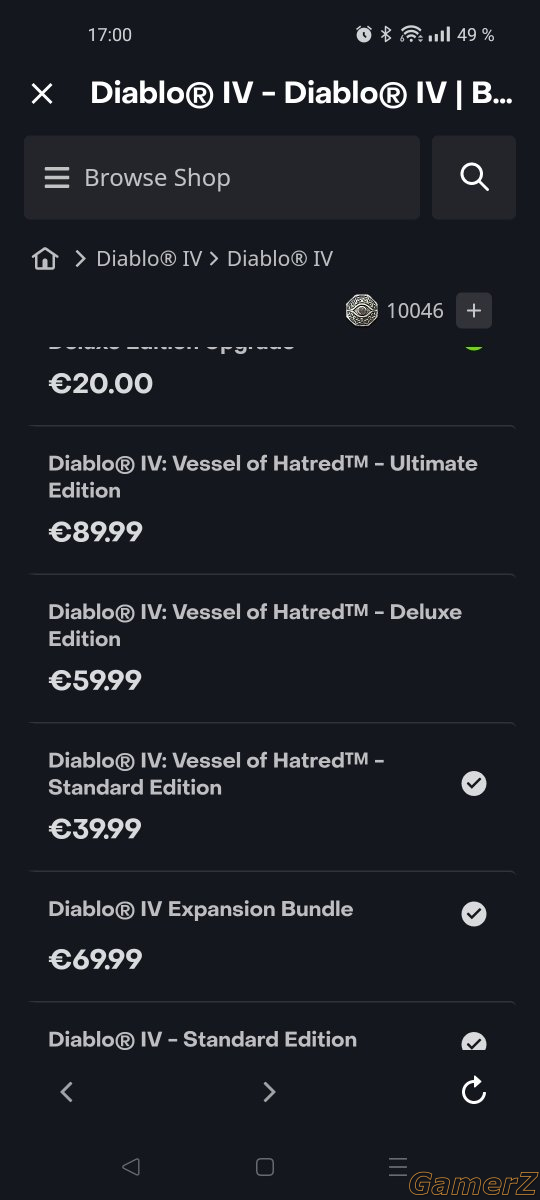Go to shop home via house icon
Screen dimensions: 540x1200
coord(45,259)
